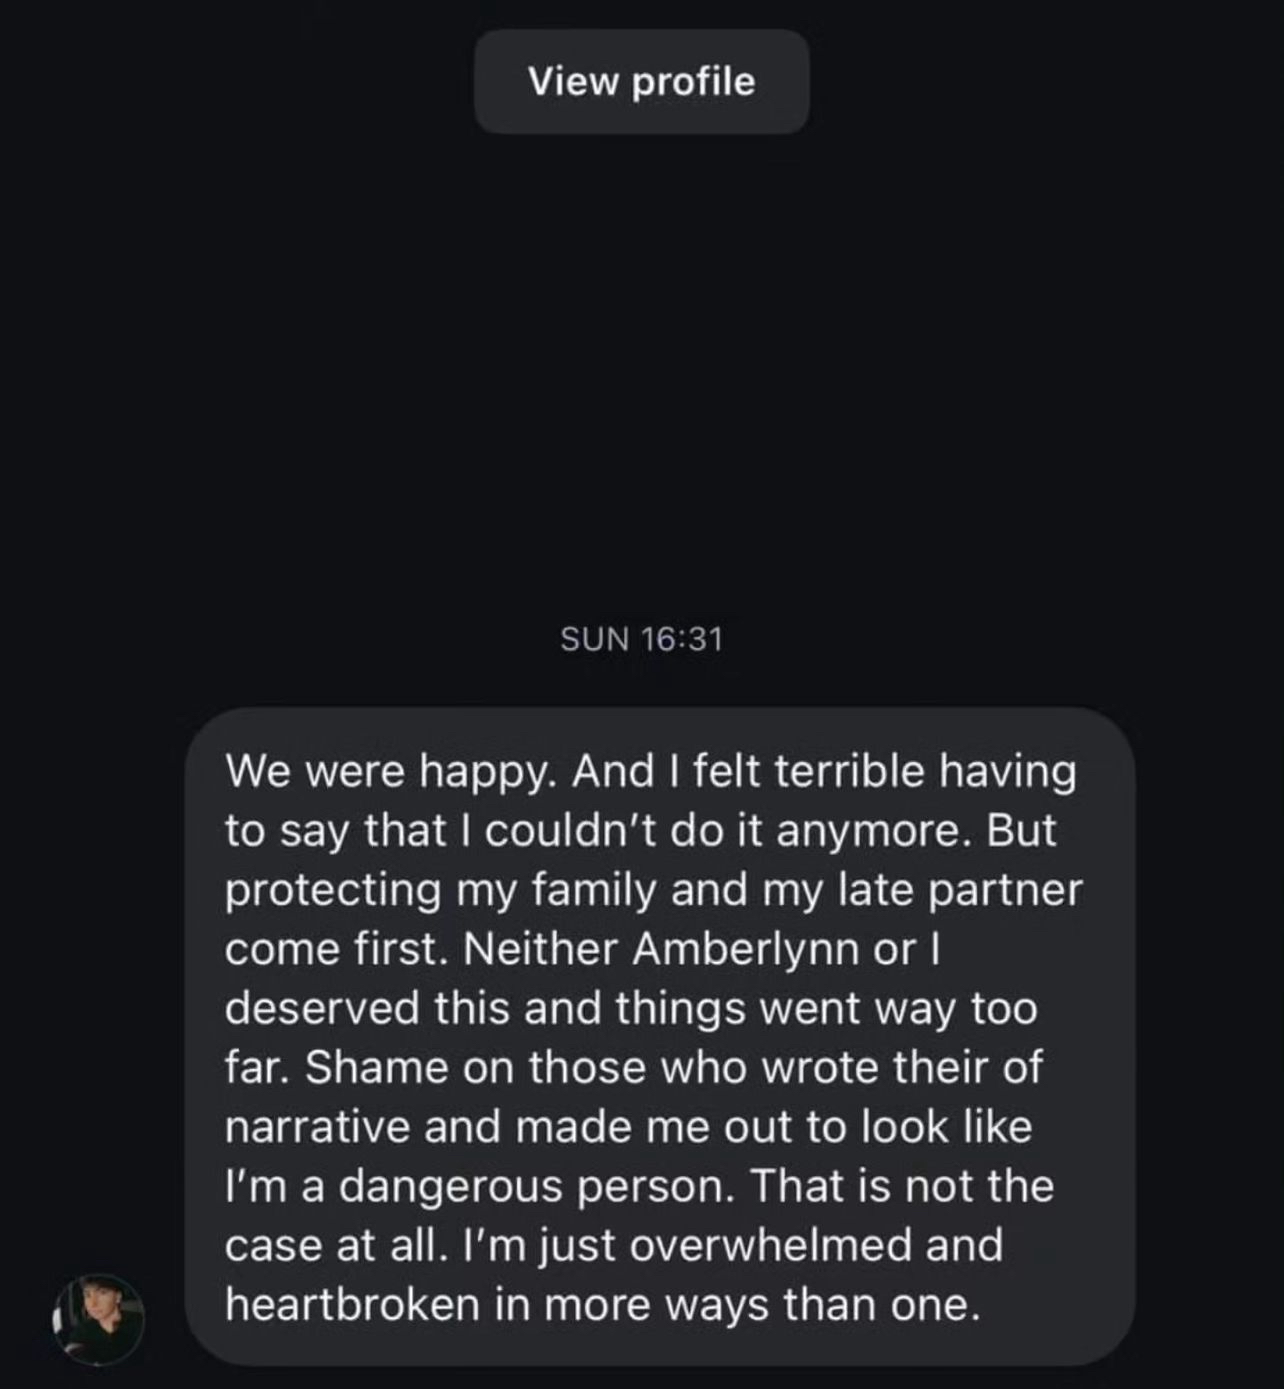The image size is (1284, 1389).
Task: Click the SUN 16:31 timestamp
Action: coord(641,639)
